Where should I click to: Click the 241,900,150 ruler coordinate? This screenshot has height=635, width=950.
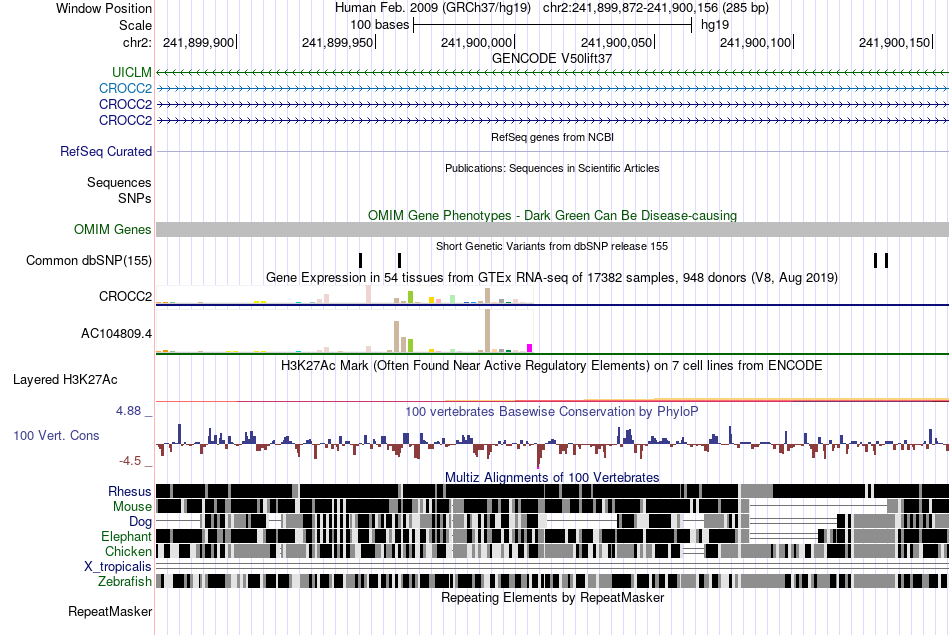(894, 42)
